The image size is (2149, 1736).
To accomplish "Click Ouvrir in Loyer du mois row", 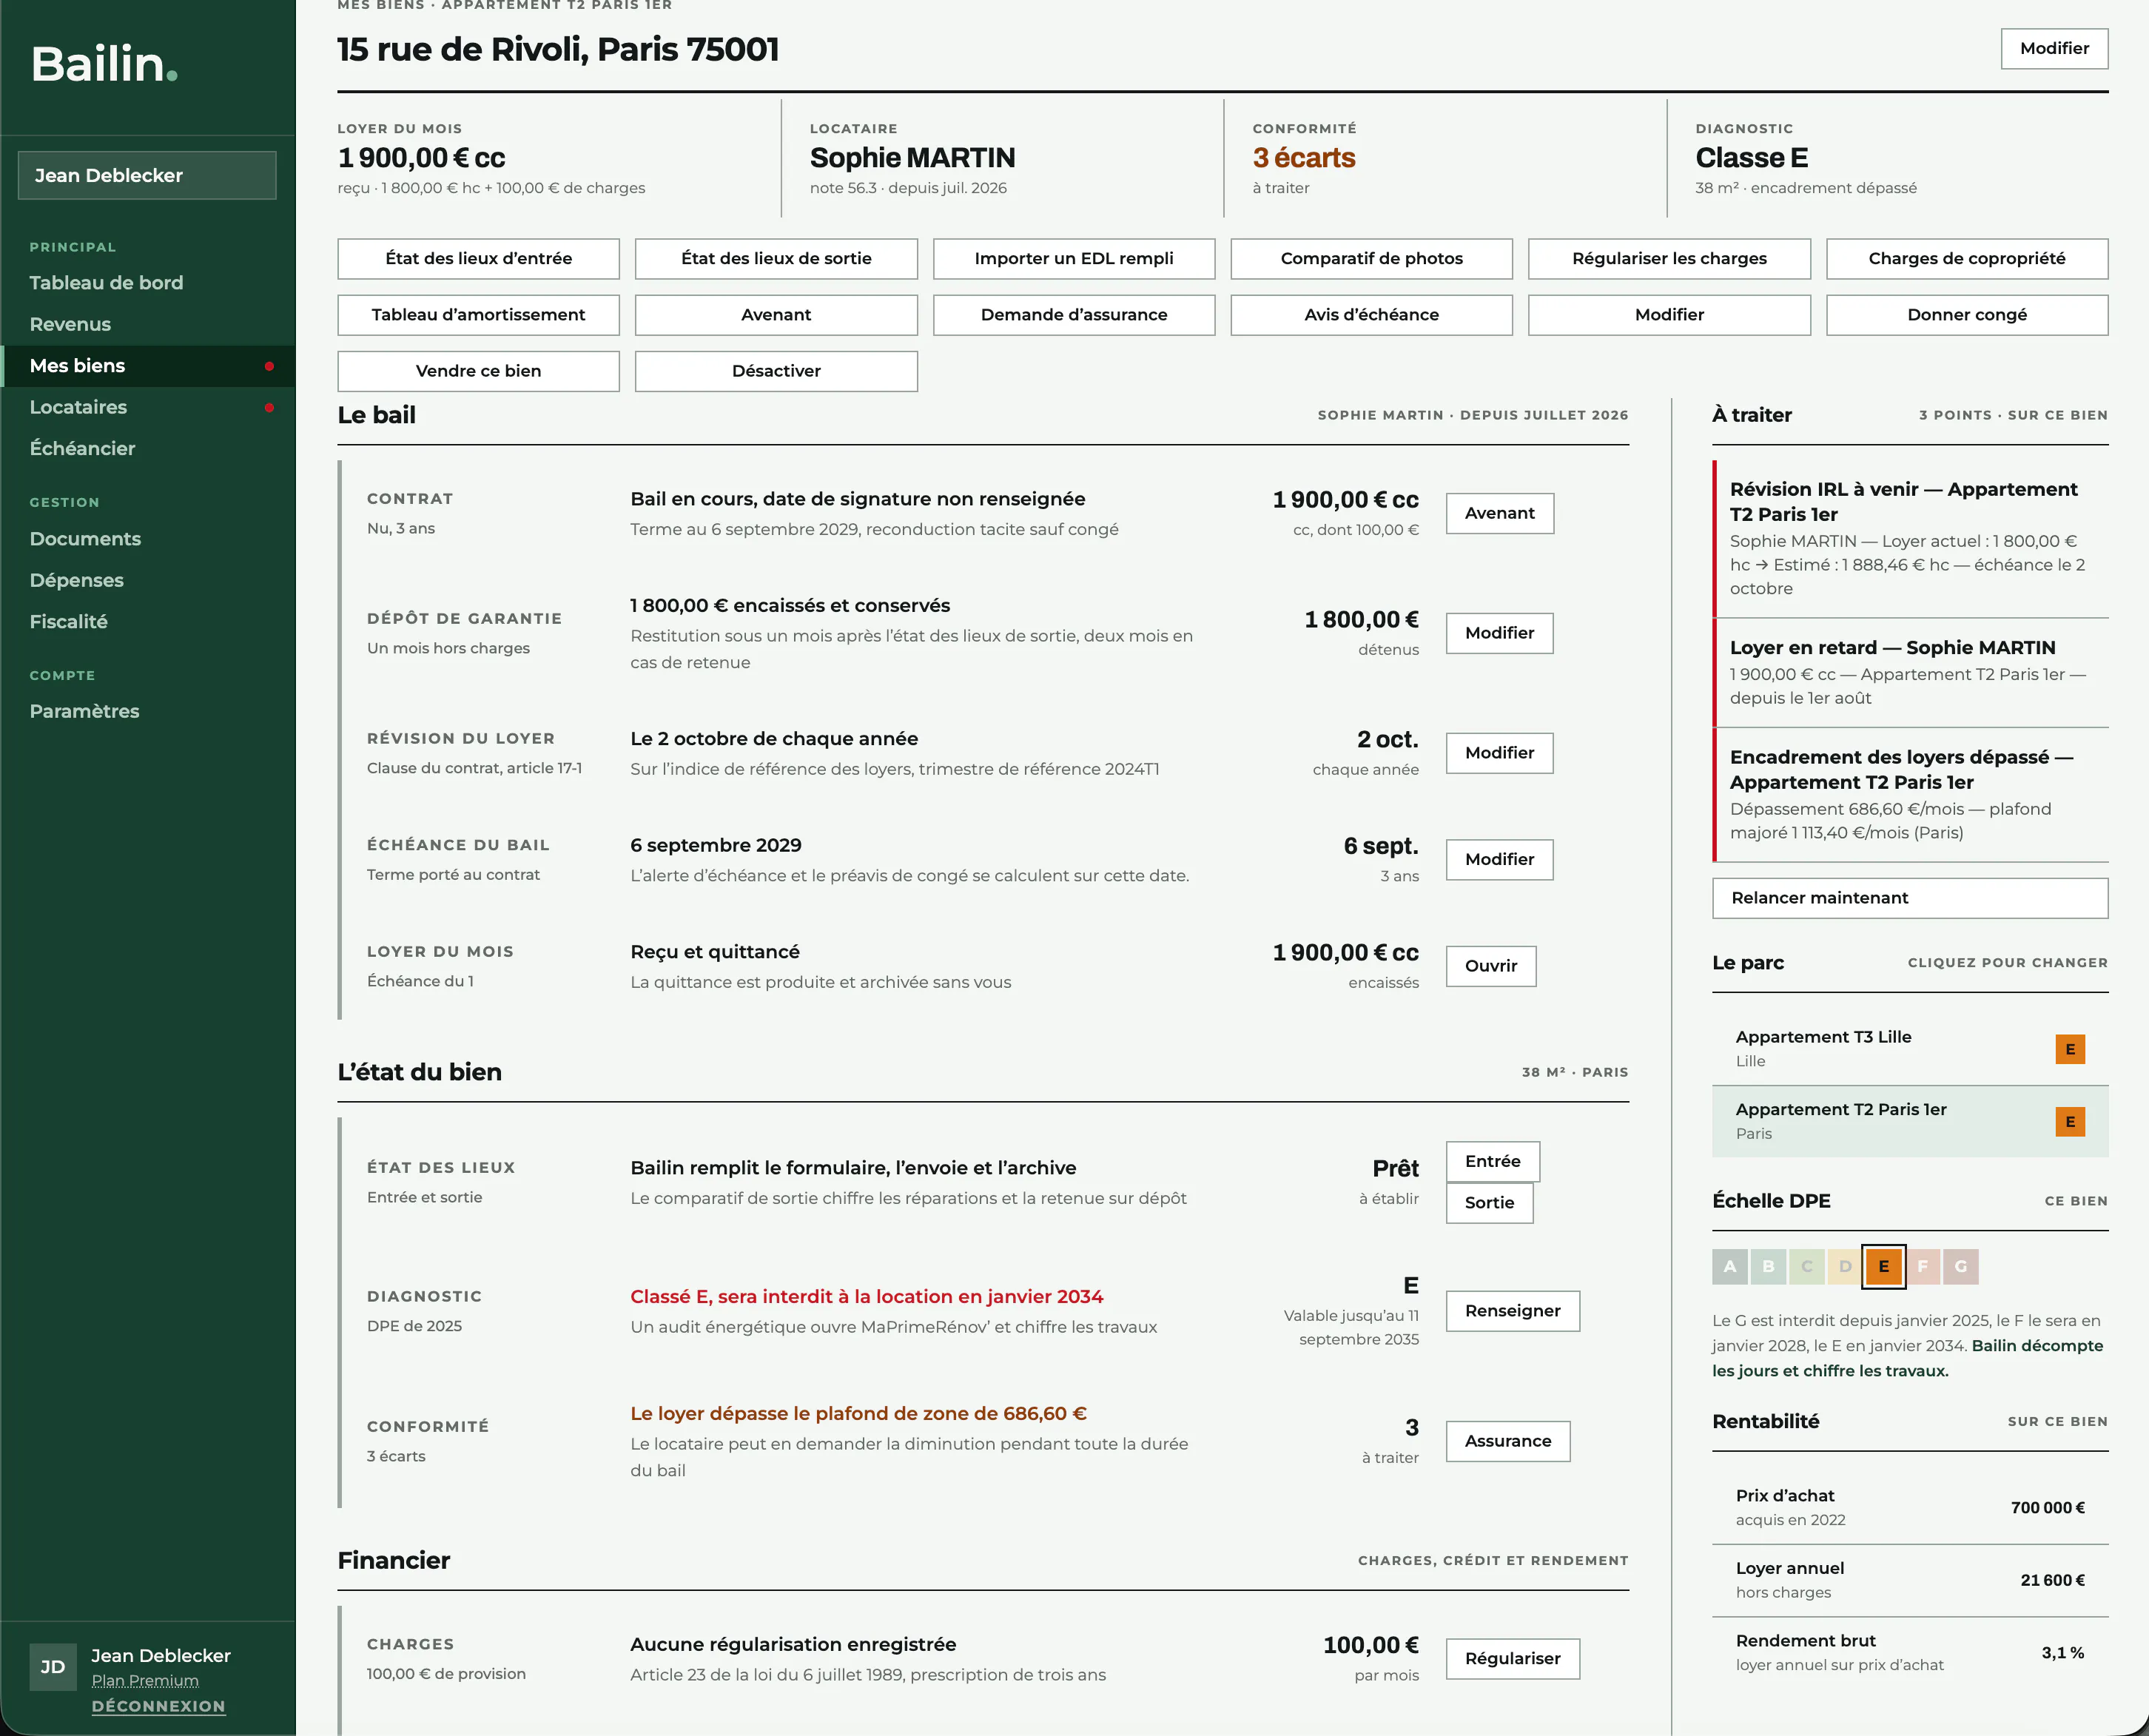I will pyautogui.click(x=1491, y=966).
